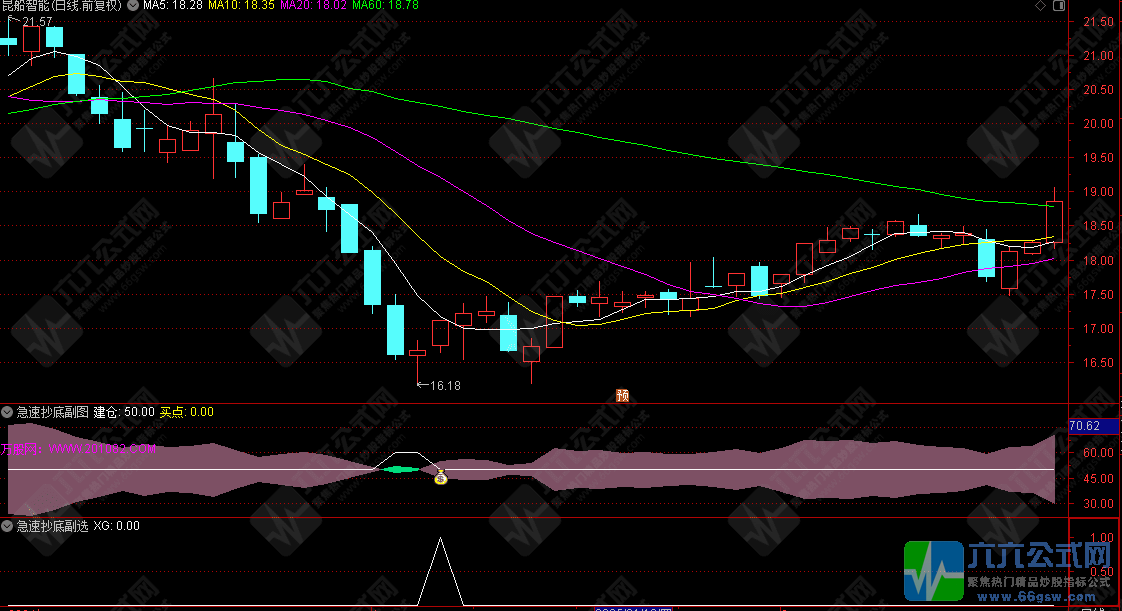1122x611 pixels.
Task: Click the 六六公式网 logo in the corner
Action: click(x=1010, y=571)
